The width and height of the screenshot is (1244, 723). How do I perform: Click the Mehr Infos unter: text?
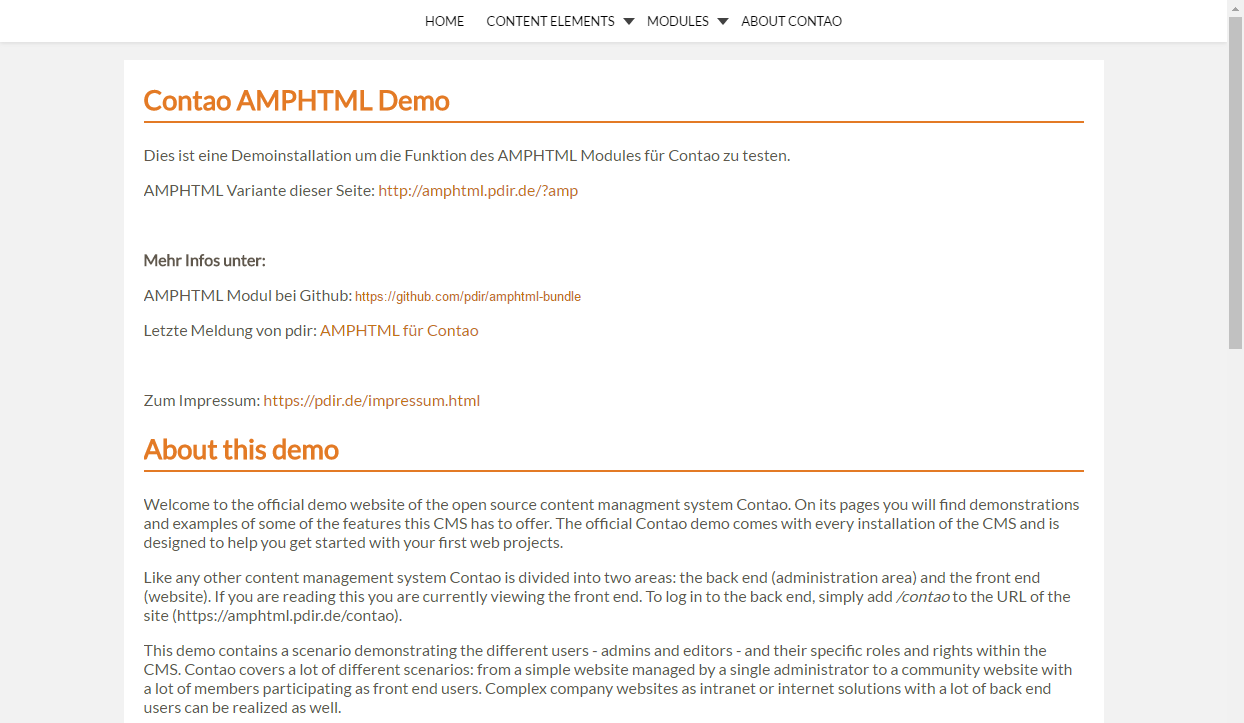205,261
